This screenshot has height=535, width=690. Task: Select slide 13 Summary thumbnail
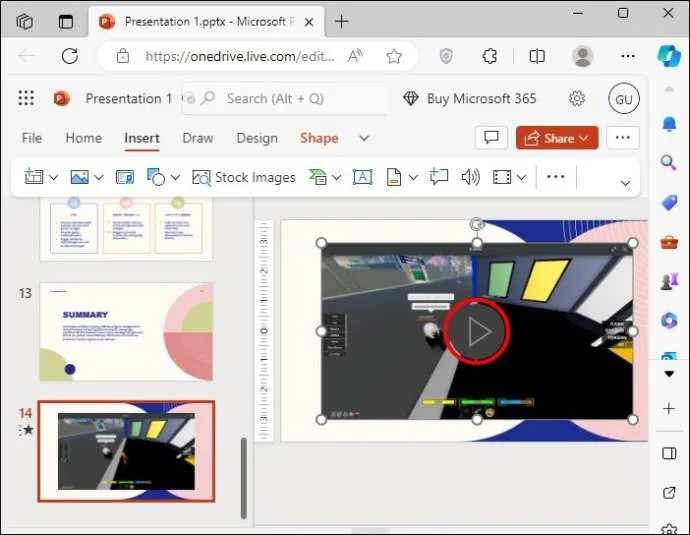126,332
